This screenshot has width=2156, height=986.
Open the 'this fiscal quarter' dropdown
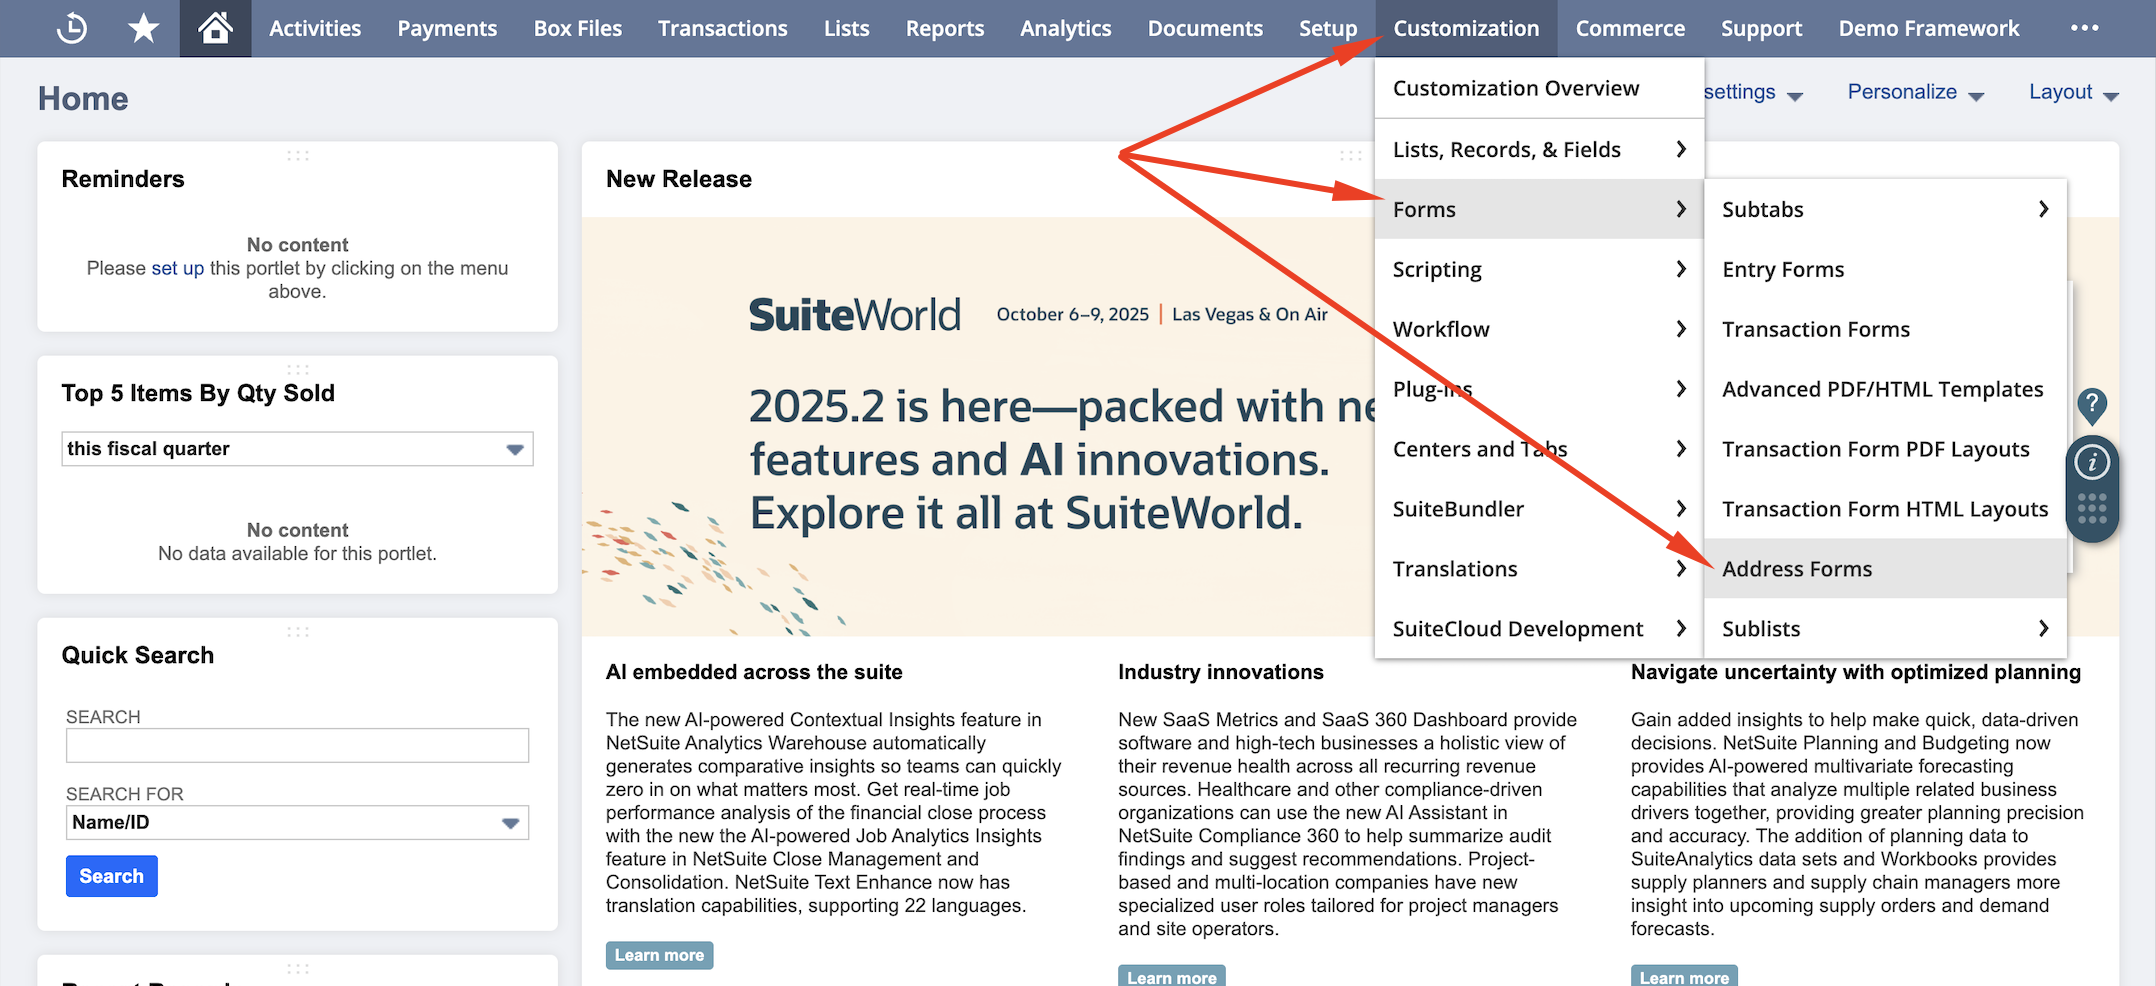click(x=297, y=449)
